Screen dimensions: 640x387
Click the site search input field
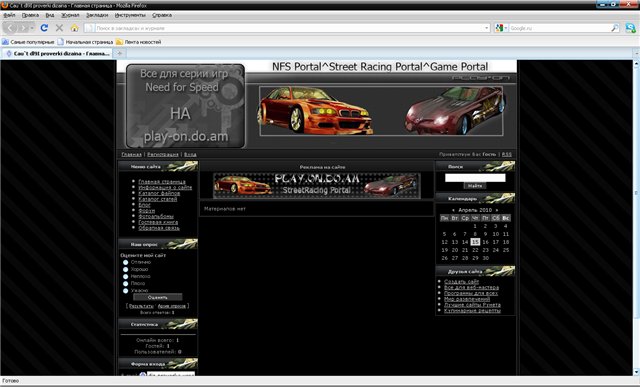(475, 178)
